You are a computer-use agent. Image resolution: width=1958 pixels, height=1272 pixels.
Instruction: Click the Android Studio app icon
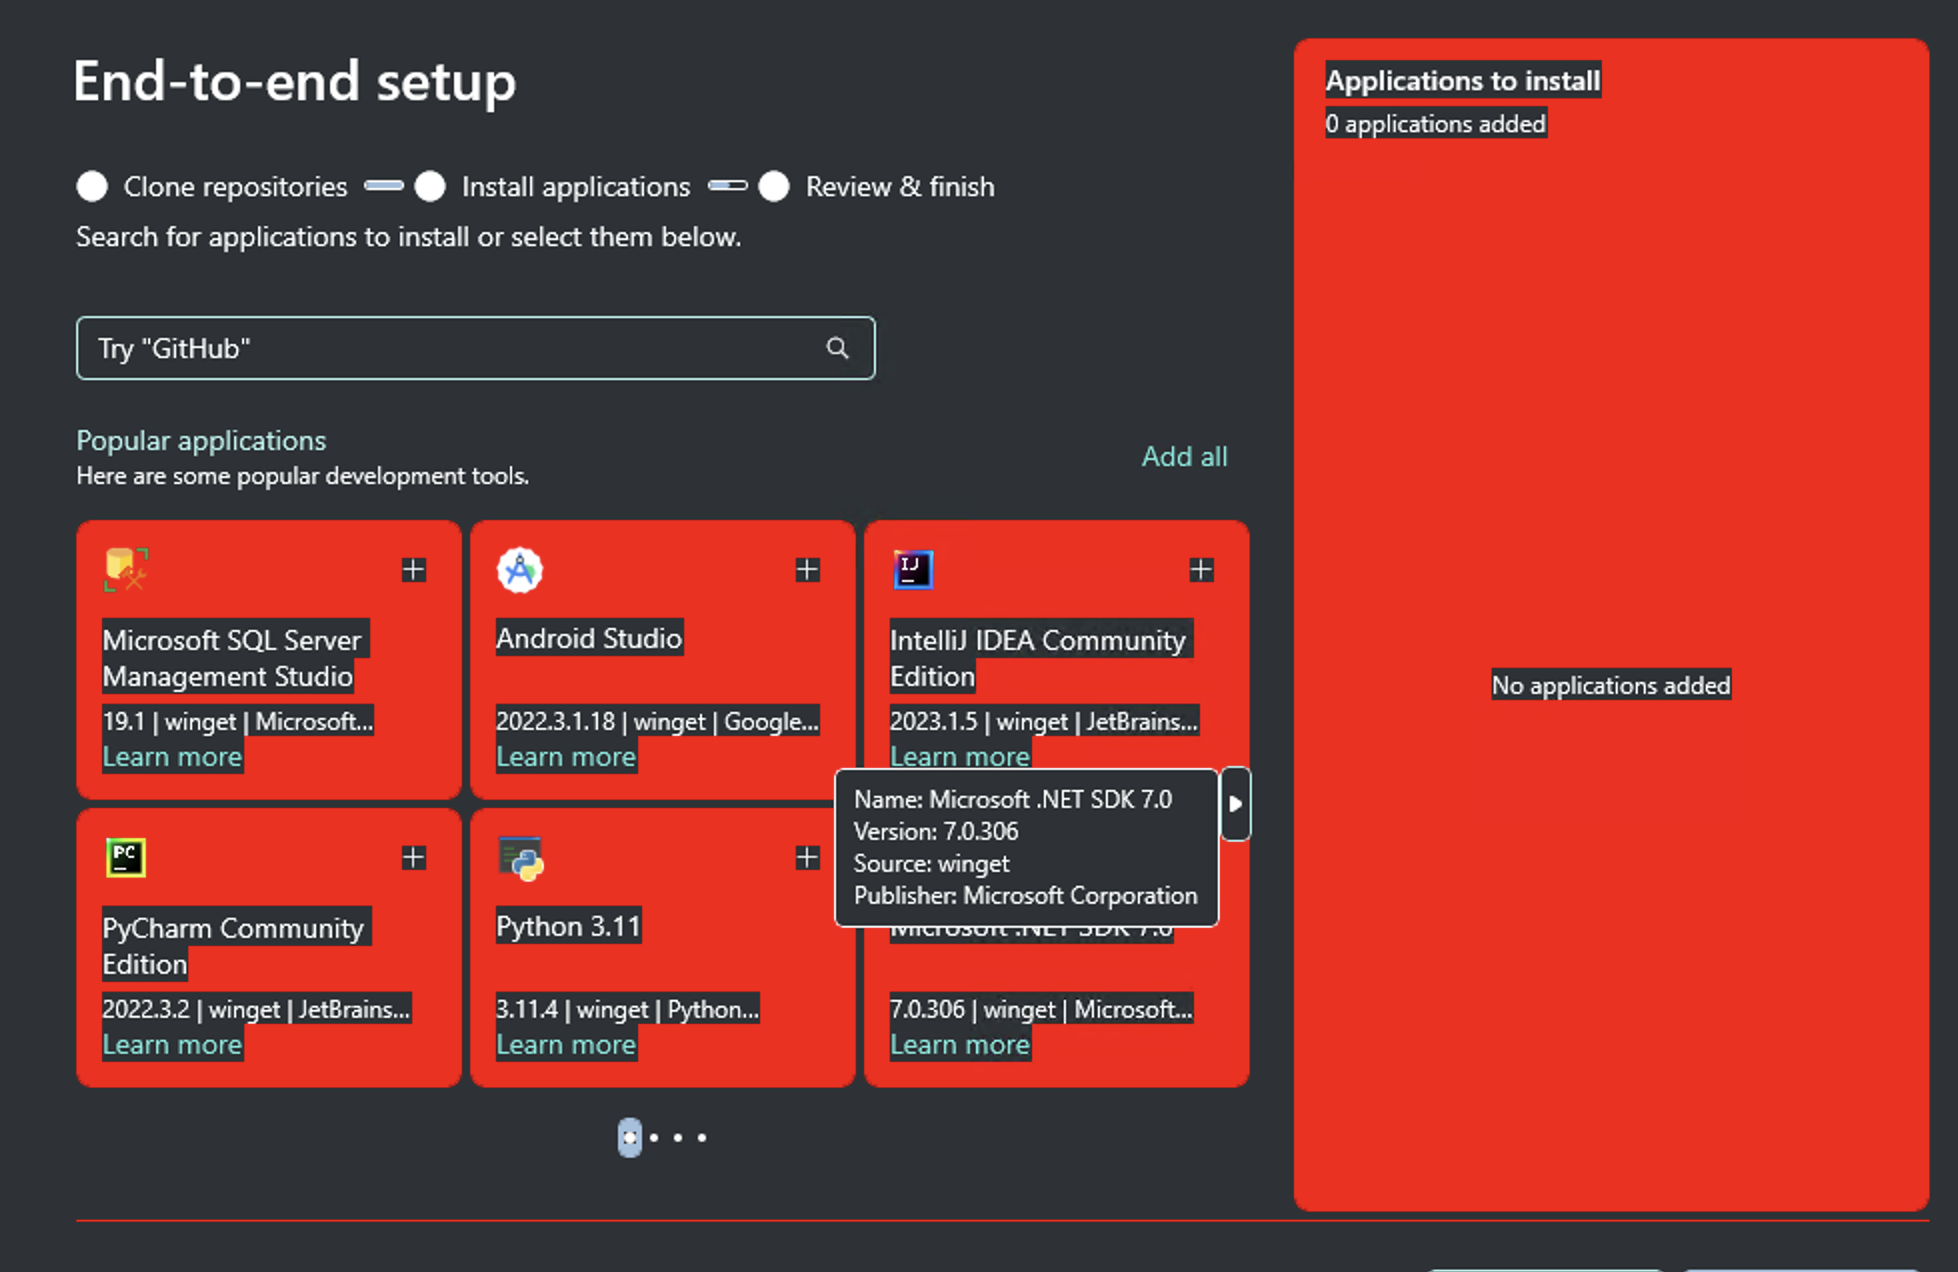pos(519,569)
